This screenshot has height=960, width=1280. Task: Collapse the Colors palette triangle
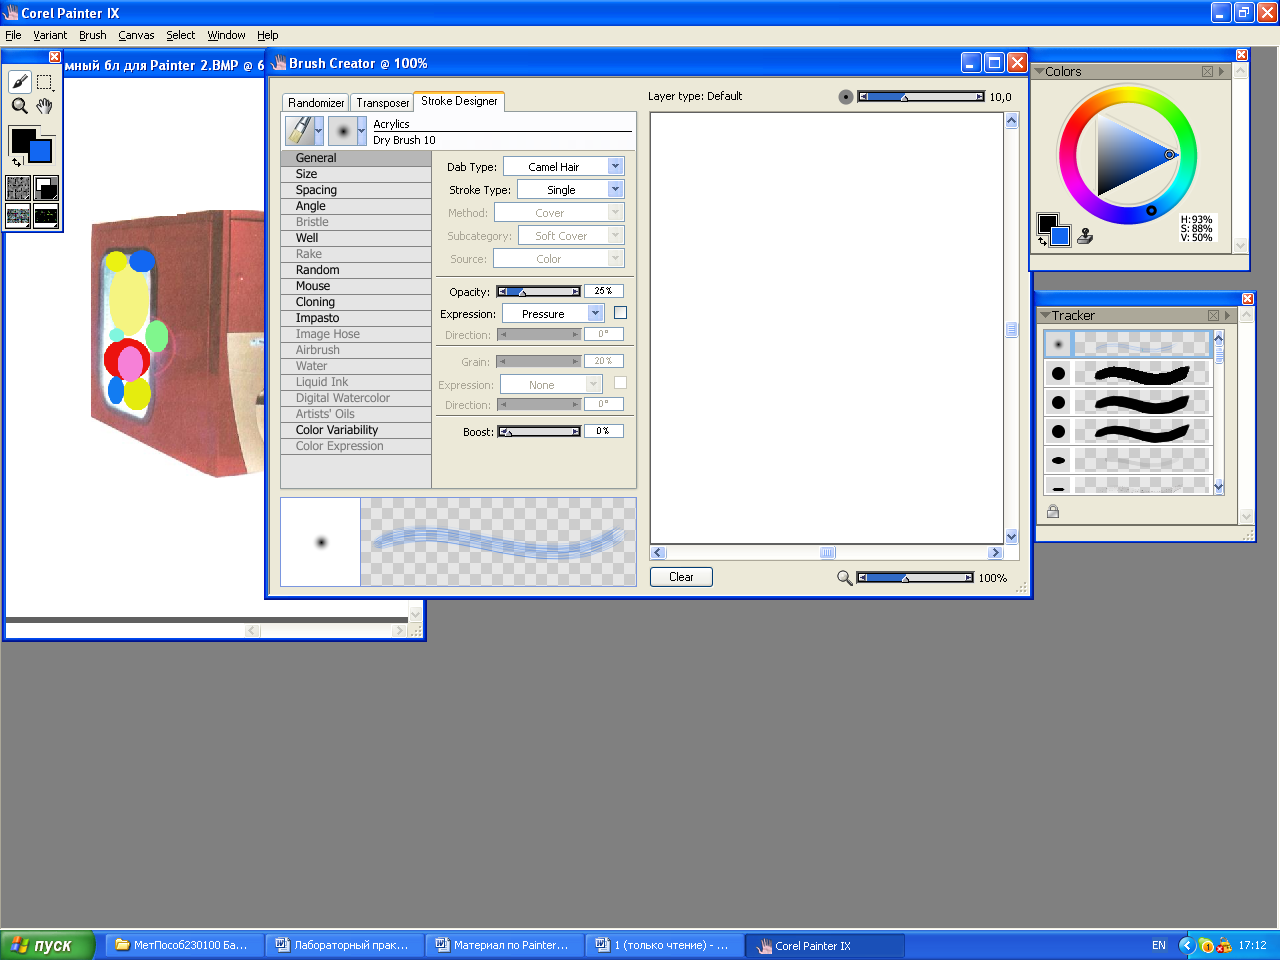(x=1039, y=72)
